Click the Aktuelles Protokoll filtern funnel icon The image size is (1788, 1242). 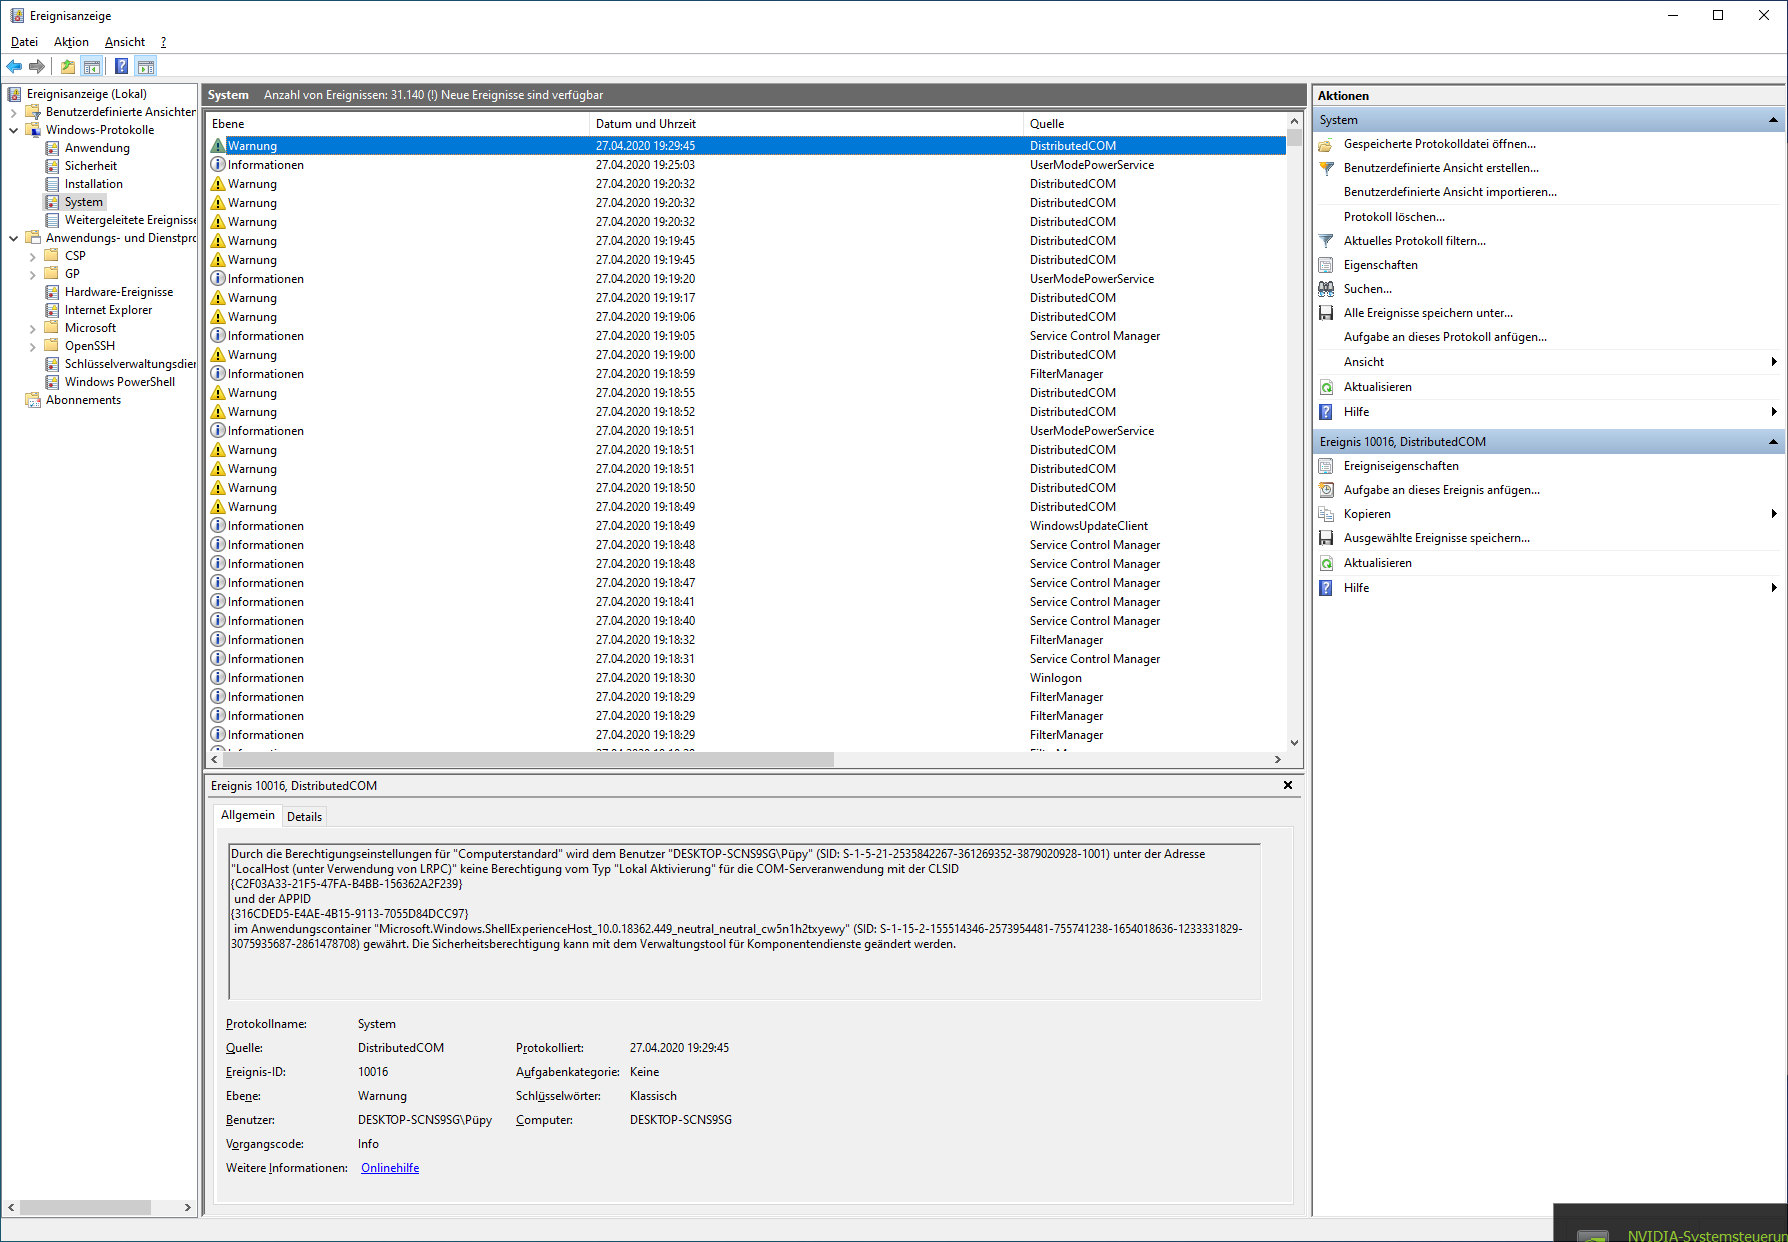pyautogui.click(x=1326, y=241)
